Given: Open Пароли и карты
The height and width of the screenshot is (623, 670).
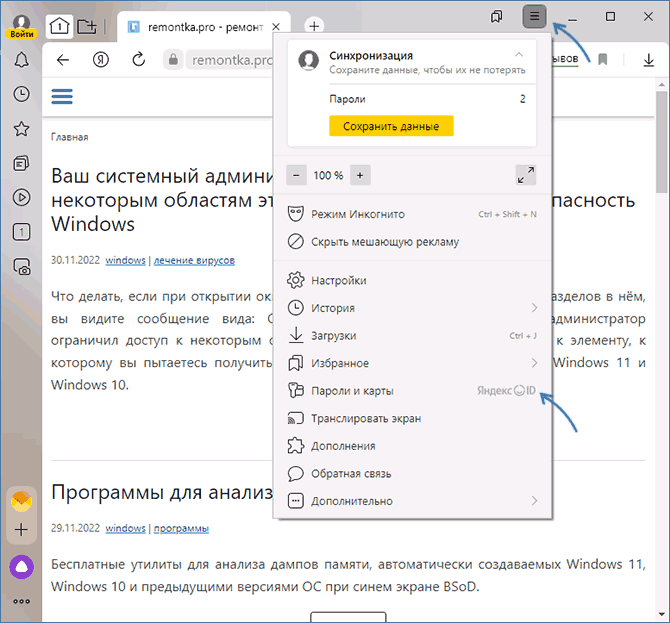Looking at the screenshot, I should [412, 391].
